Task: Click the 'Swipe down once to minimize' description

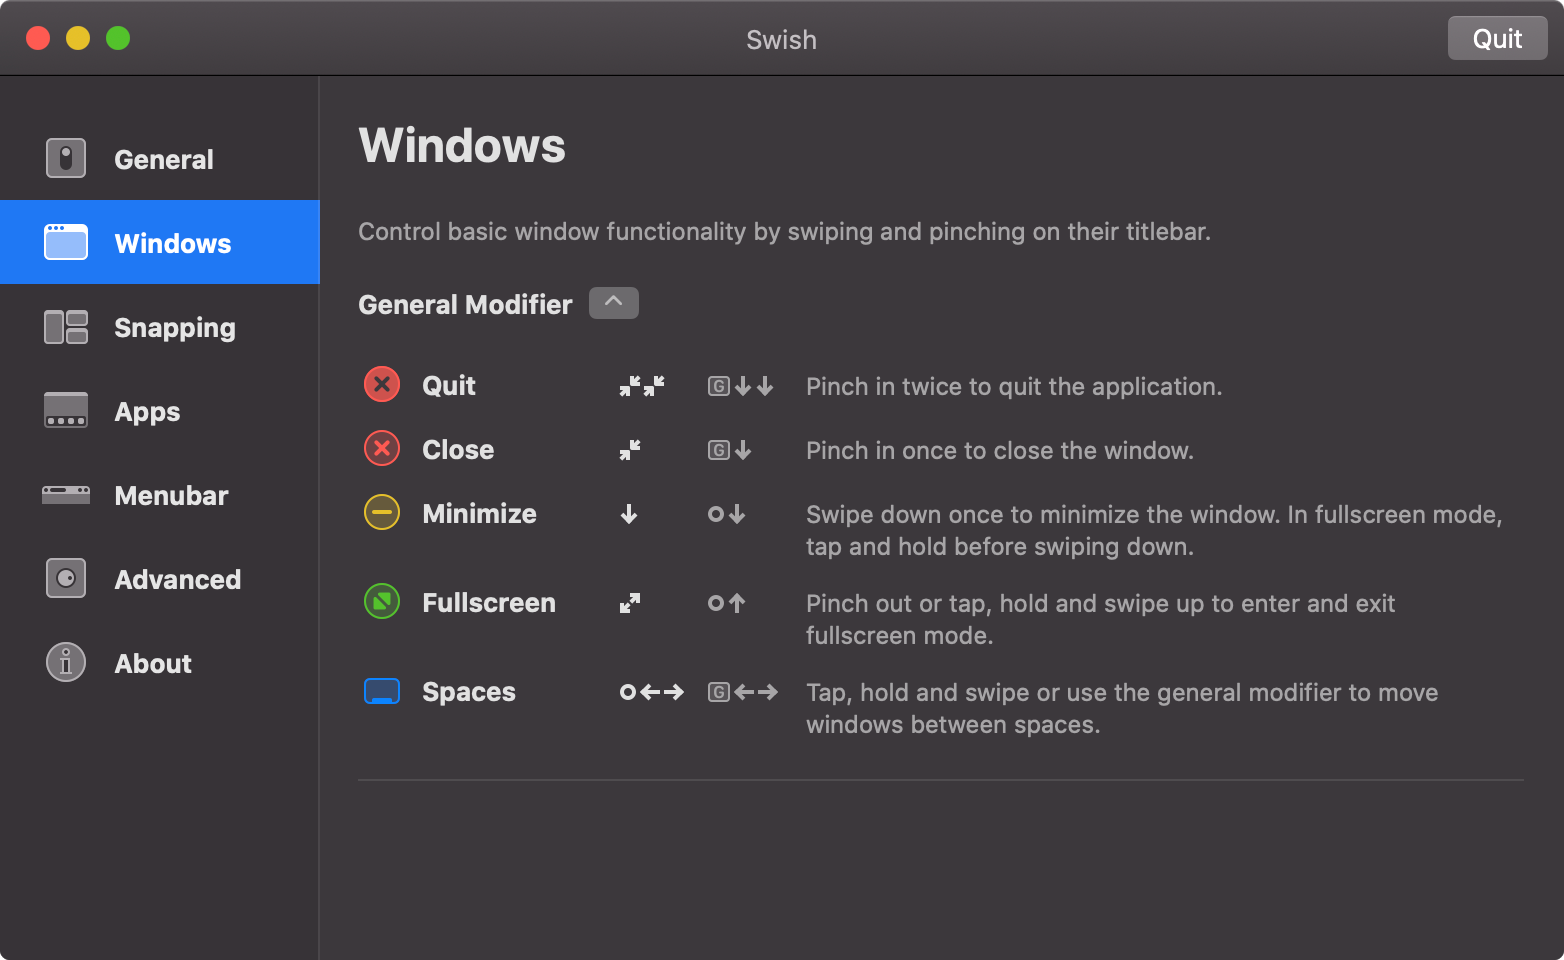Action: click(x=1154, y=530)
